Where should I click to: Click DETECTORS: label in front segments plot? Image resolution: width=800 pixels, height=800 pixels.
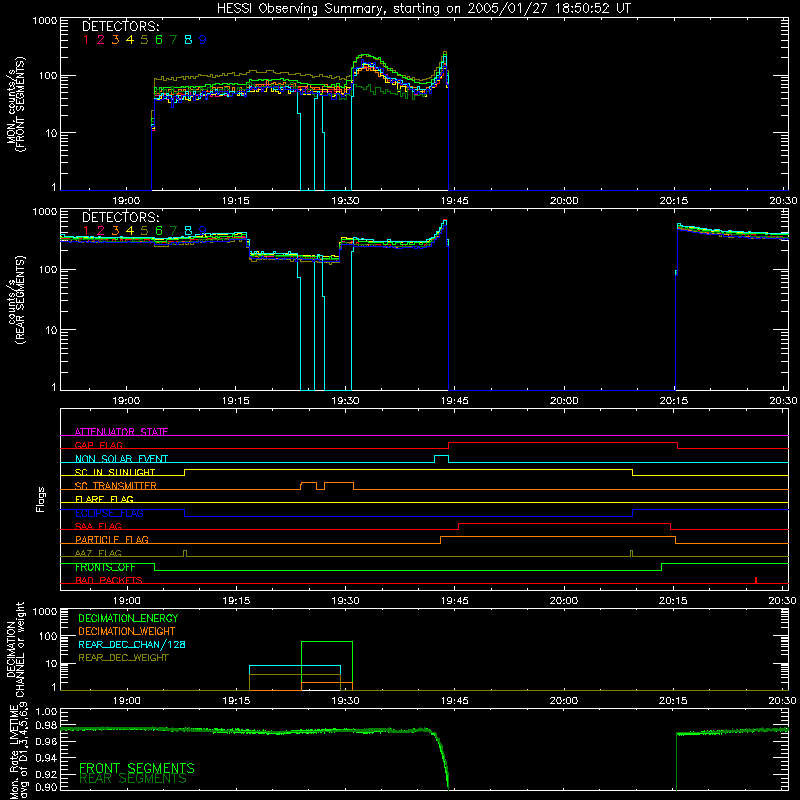point(120,26)
